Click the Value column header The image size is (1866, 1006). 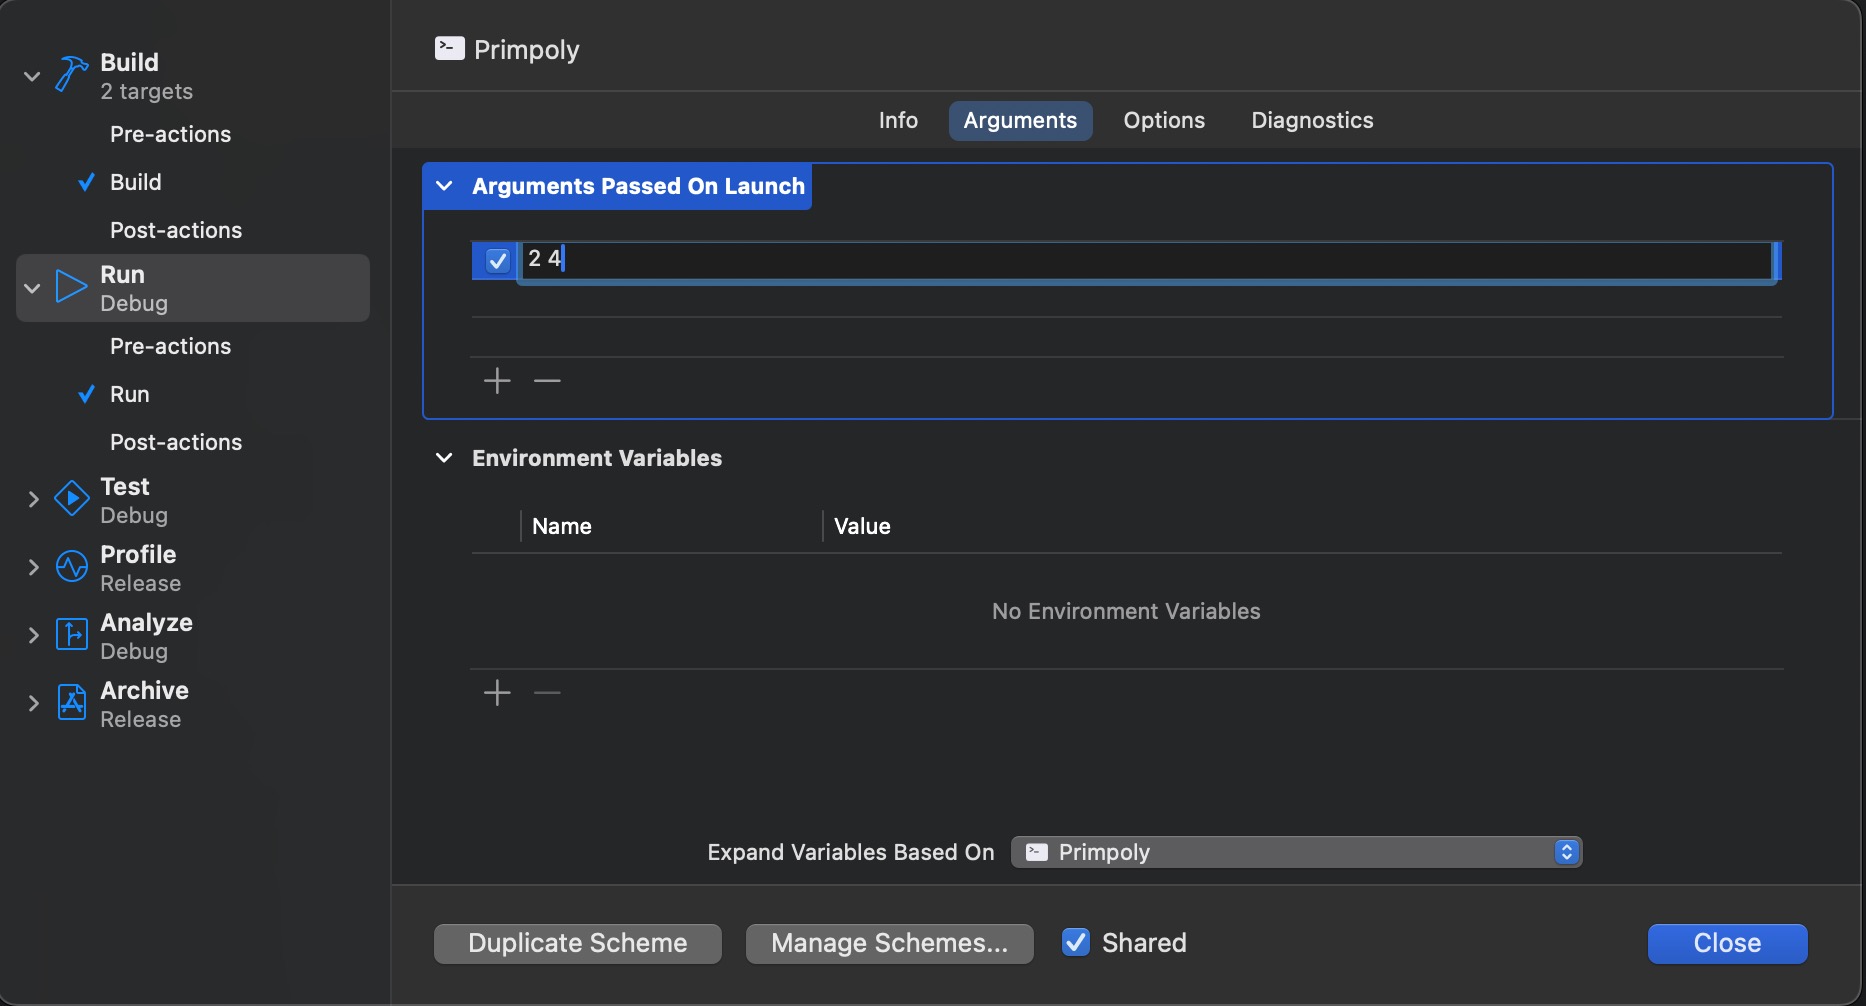[862, 526]
